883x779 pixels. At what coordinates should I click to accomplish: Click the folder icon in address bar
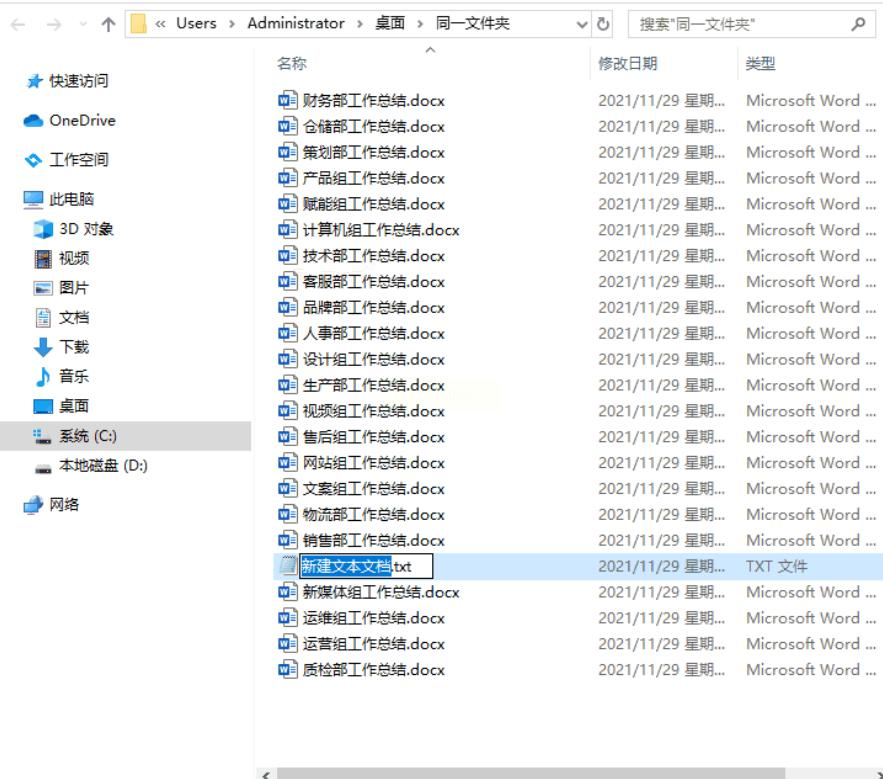(139, 24)
